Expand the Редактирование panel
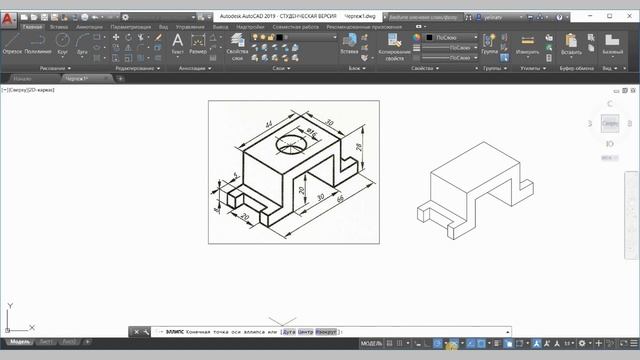Viewport: 640px width, 360px height. click(138, 68)
